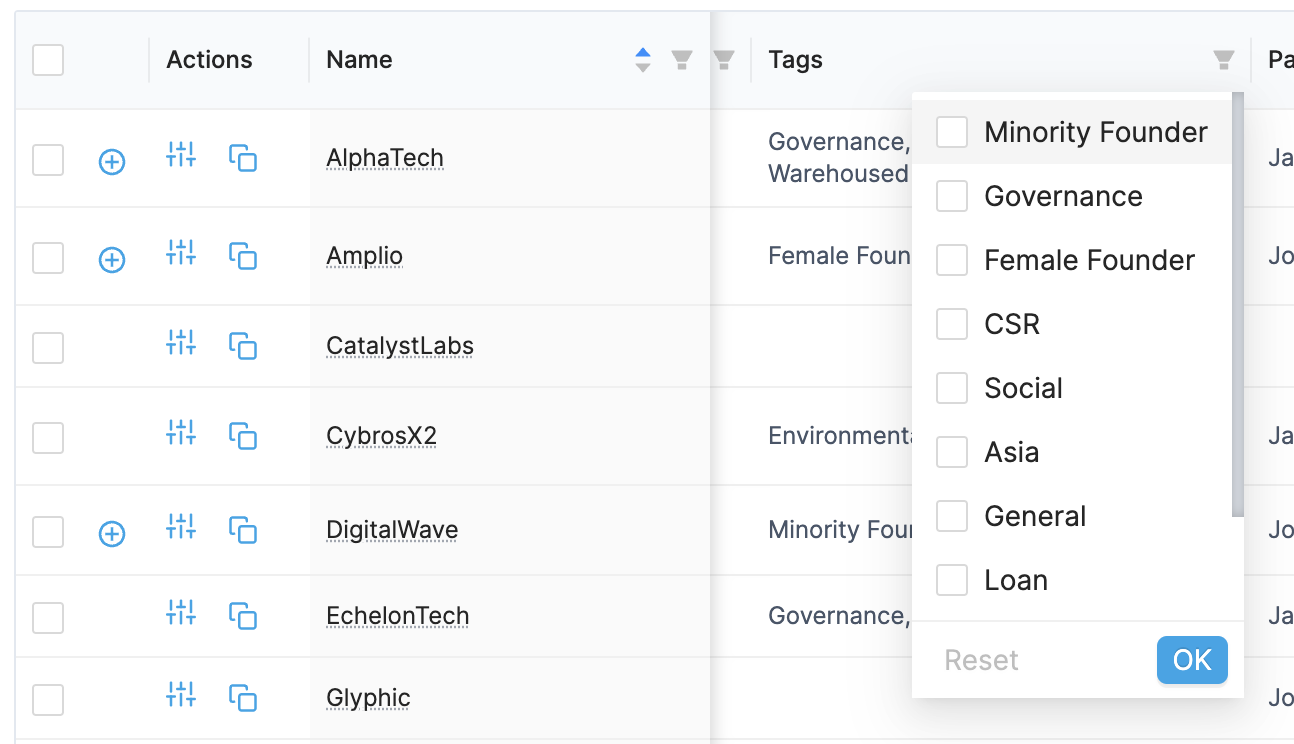1294x744 pixels.
Task: Sort table by the Name column arrows
Action: (x=643, y=60)
